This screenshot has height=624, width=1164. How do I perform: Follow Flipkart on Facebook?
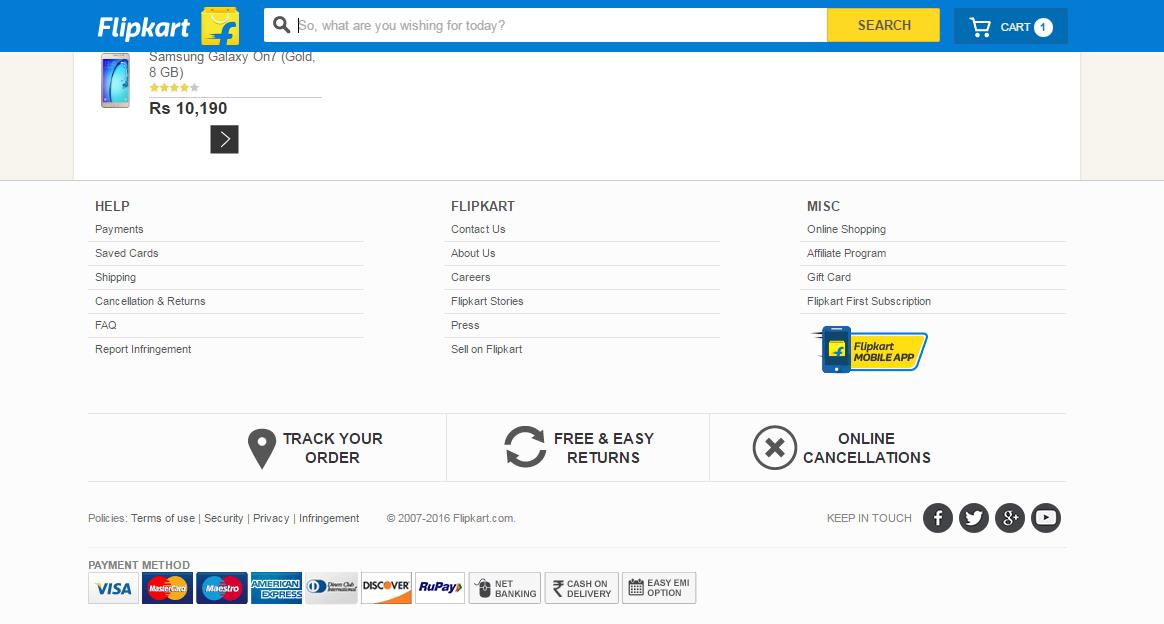pyautogui.click(x=937, y=518)
